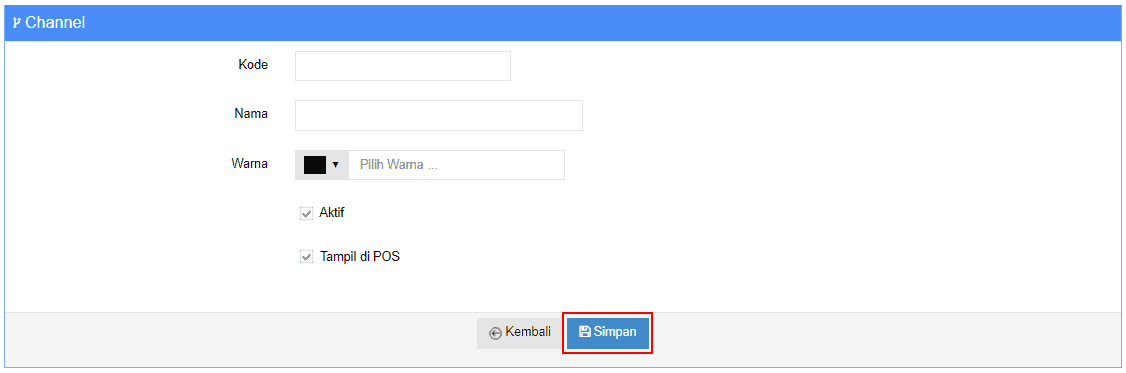This screenshot has height=373, width=1126.
Task: Click the Kode field label
Action: coord(253,65)
